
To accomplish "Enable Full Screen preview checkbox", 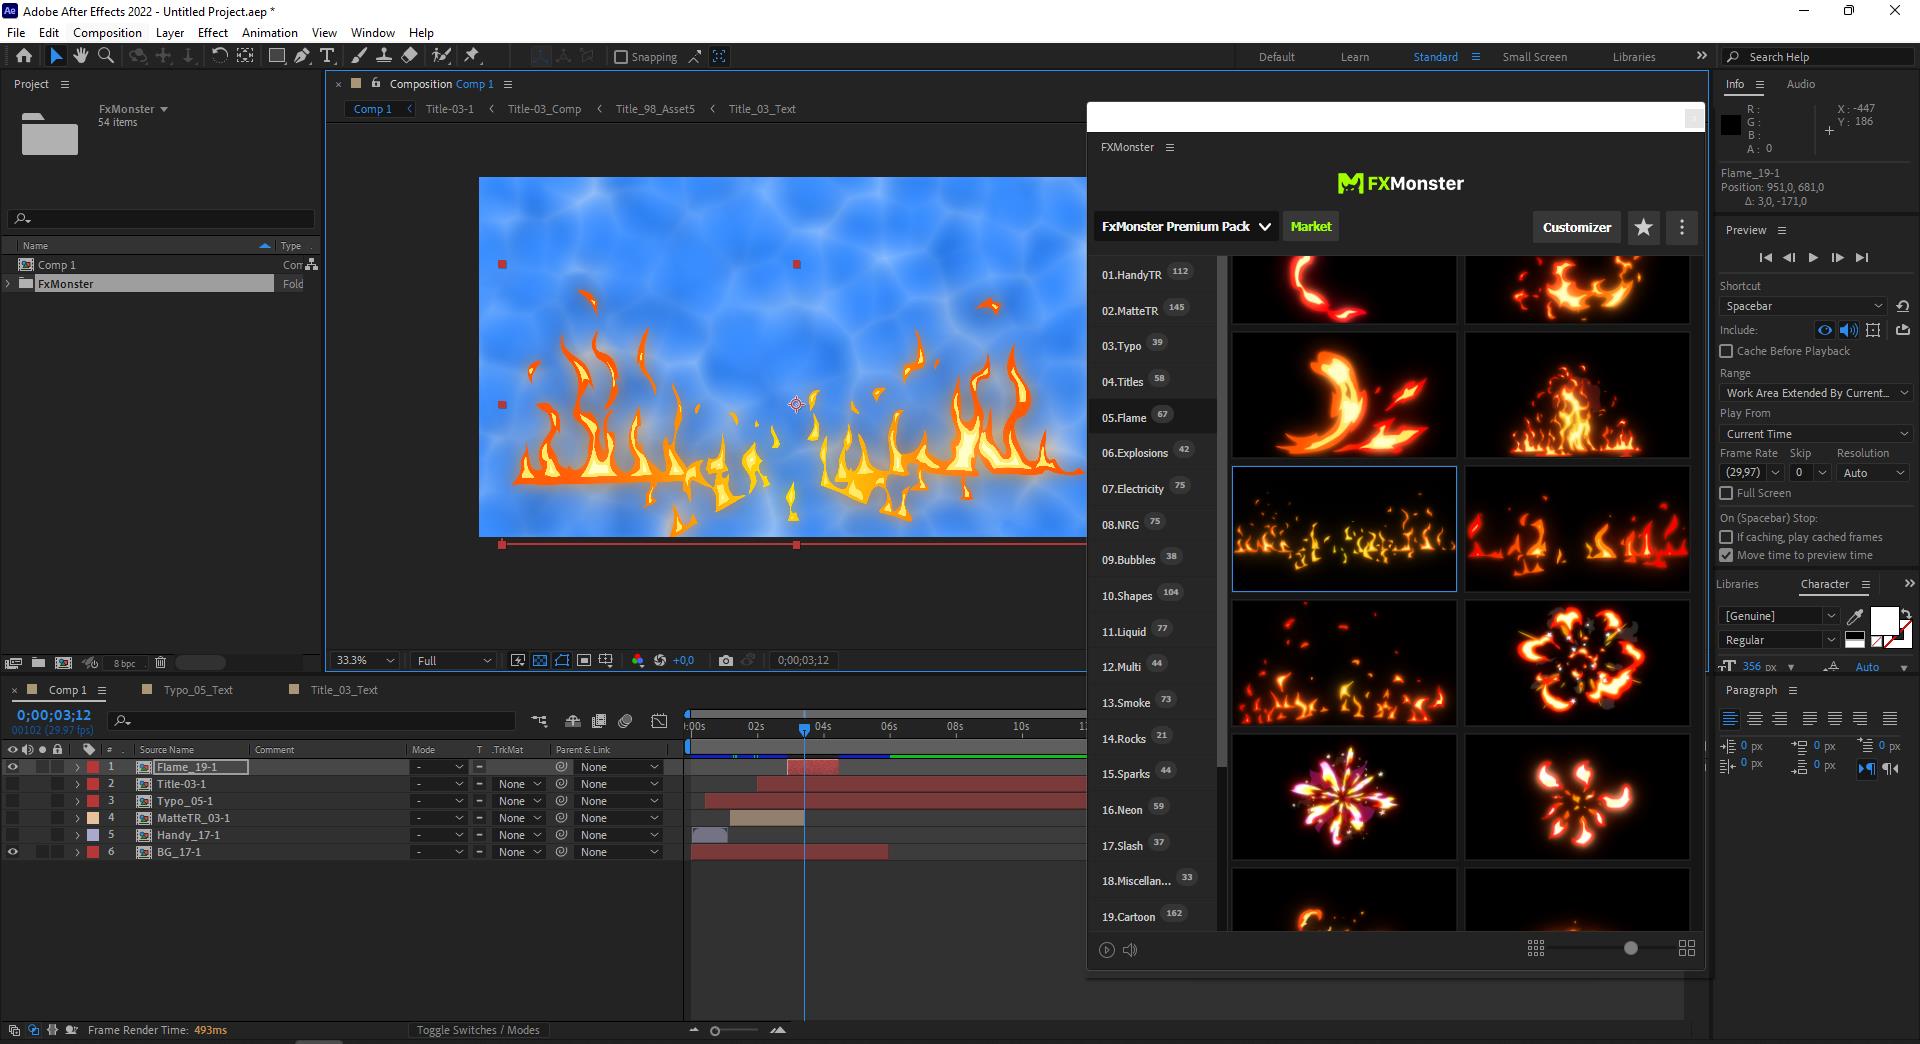I will click(1726, 493).
